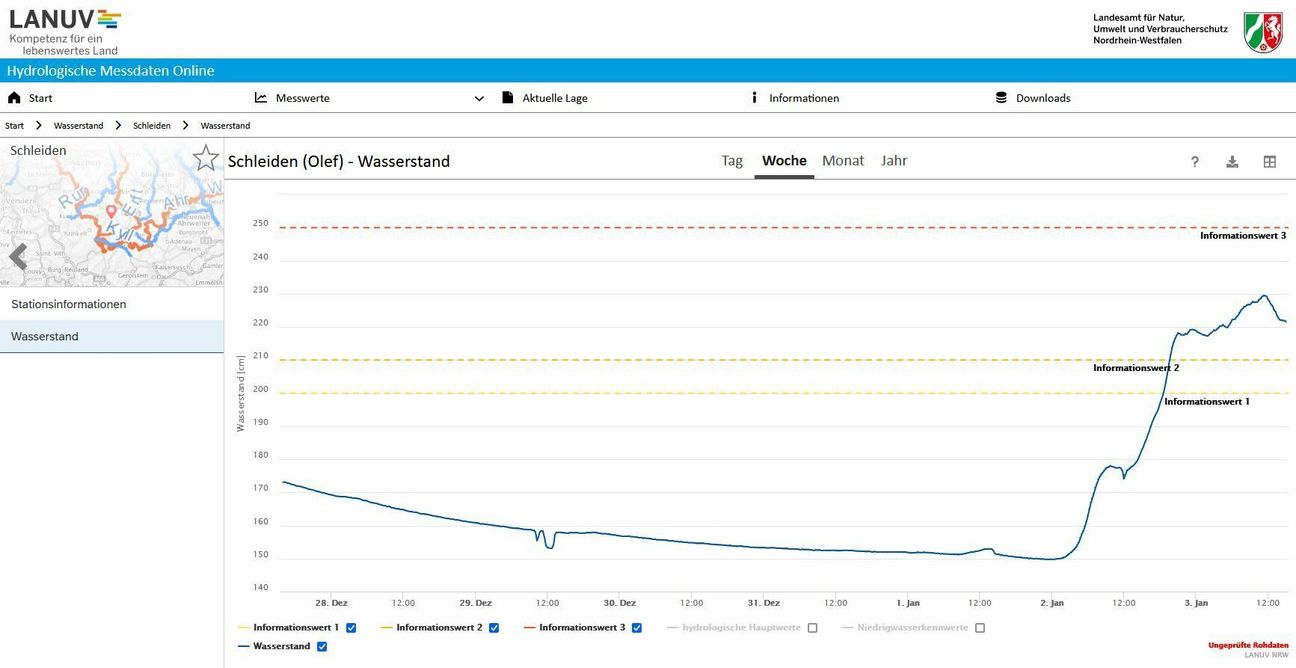The height and width of the screenshot is (668, 1296).
Task: Click the Schleiden breadcrumb link
Action: click(152, 126)
